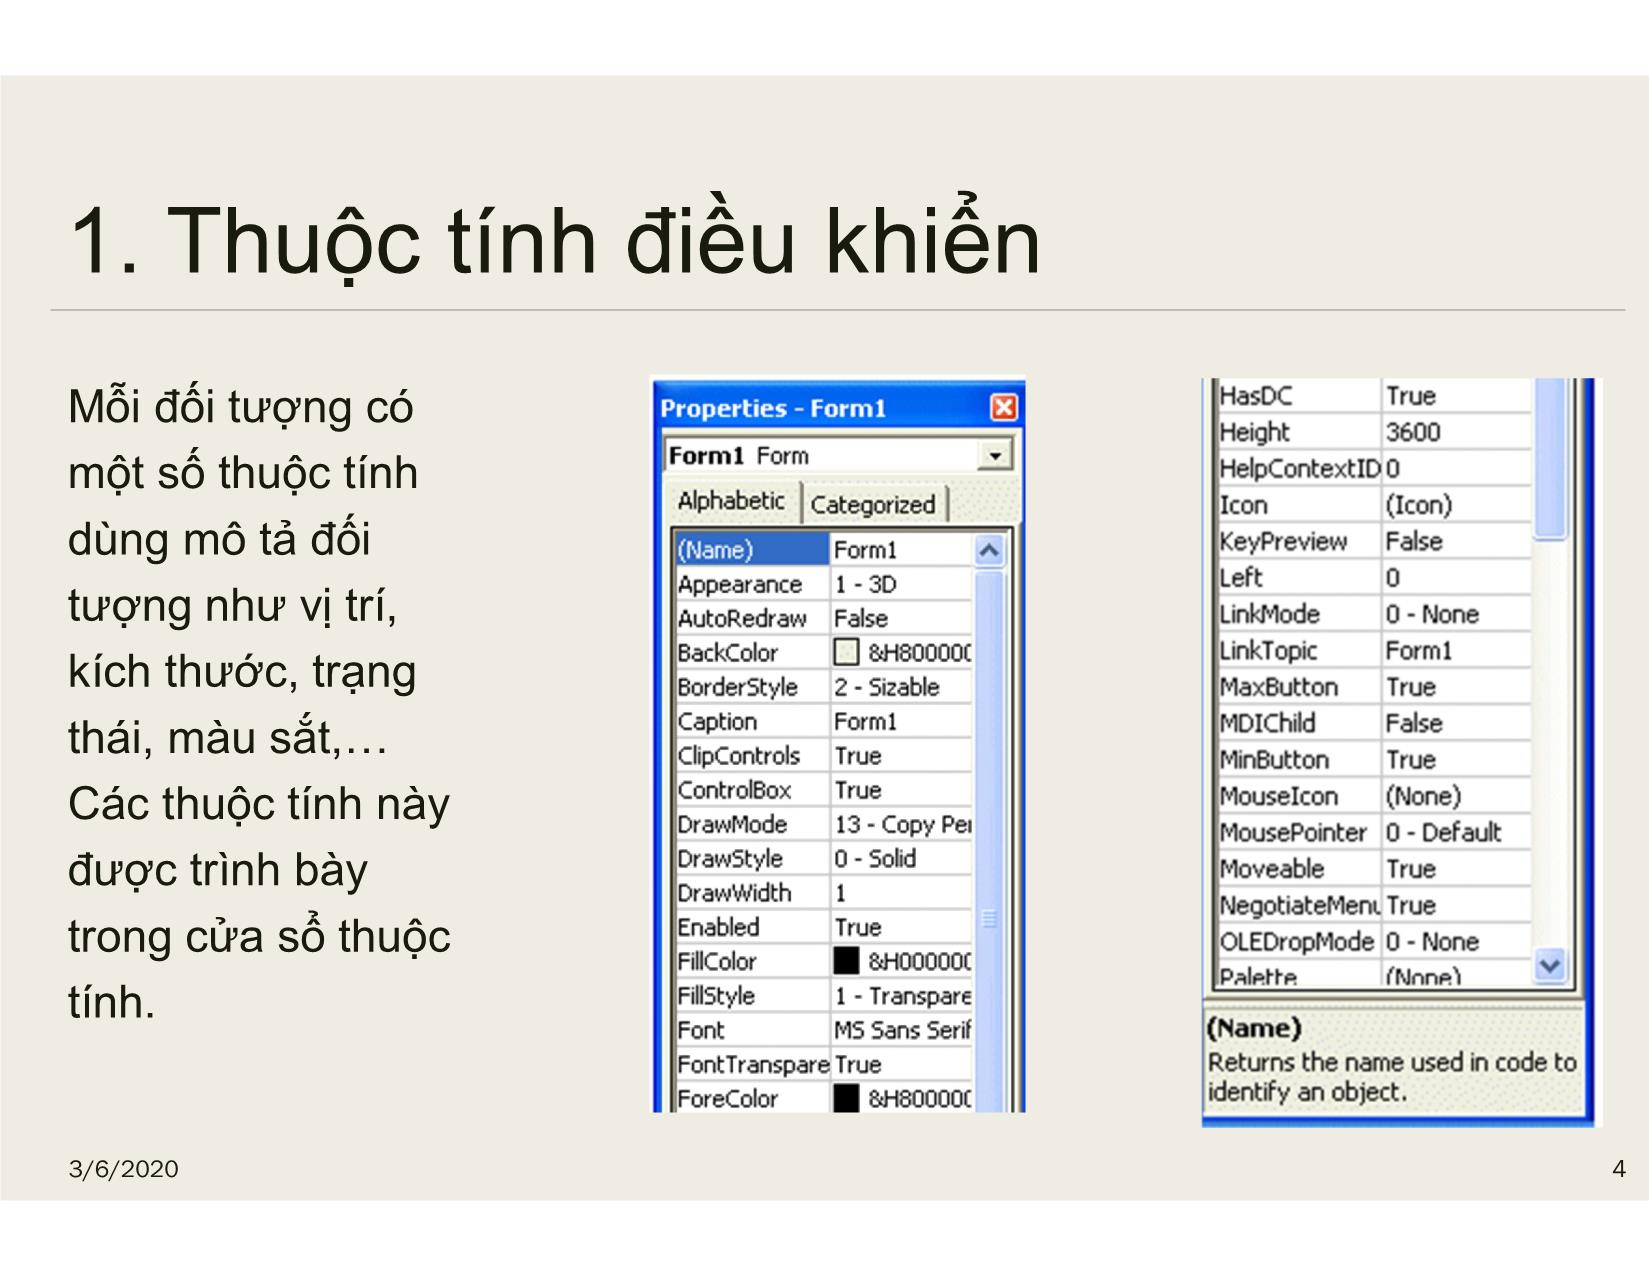Click the BackColor value &H800000
This screenshot has height=1274, width=1649.
pyautogui.click(x=919, y=653)
